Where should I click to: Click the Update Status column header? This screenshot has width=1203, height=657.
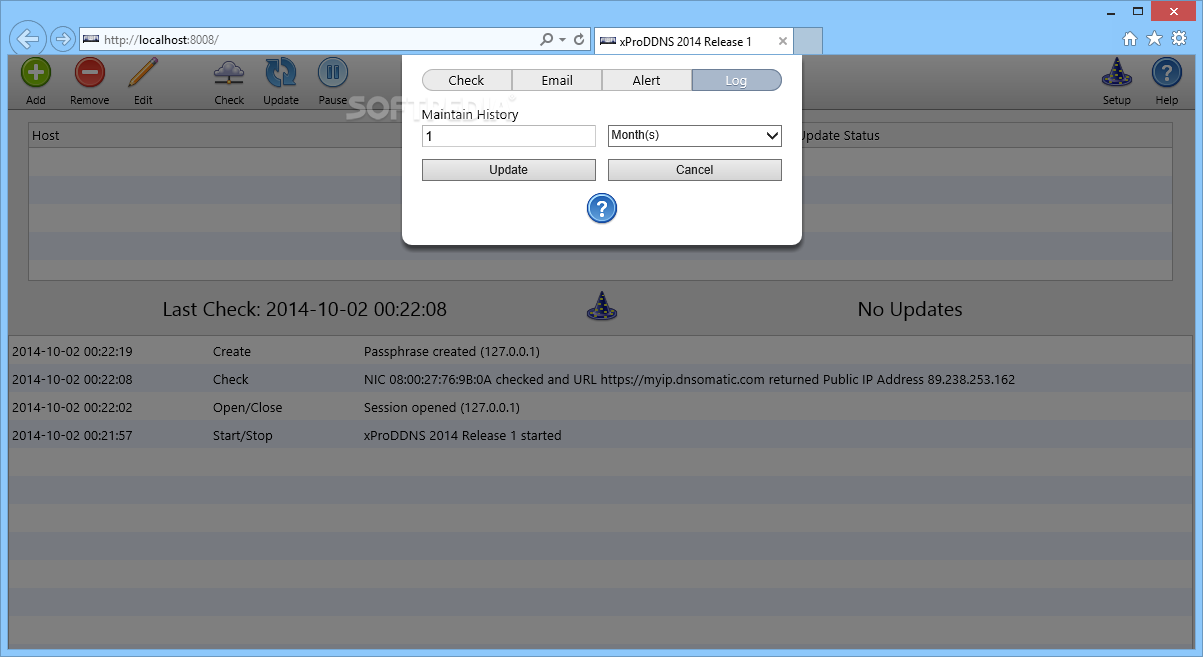click(x=840, y=135)
